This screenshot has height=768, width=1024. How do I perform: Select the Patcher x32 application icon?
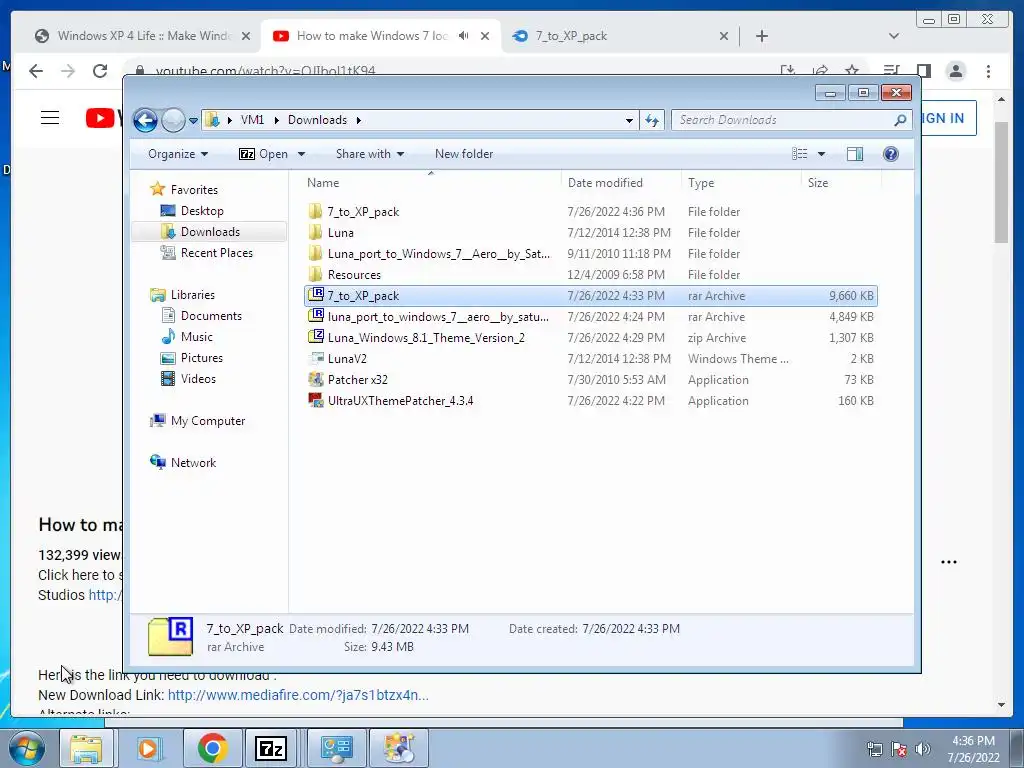[x=316, y=379]
